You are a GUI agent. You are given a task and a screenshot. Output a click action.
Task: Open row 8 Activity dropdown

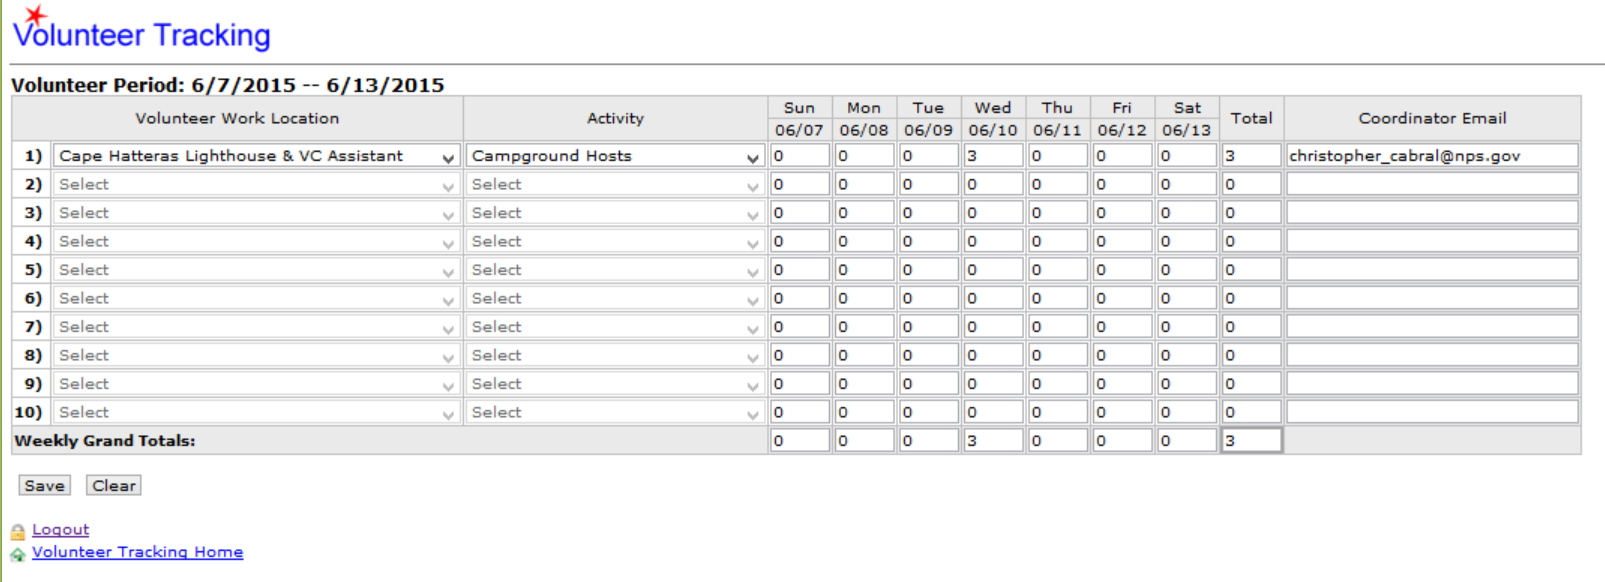pos(615,355)
